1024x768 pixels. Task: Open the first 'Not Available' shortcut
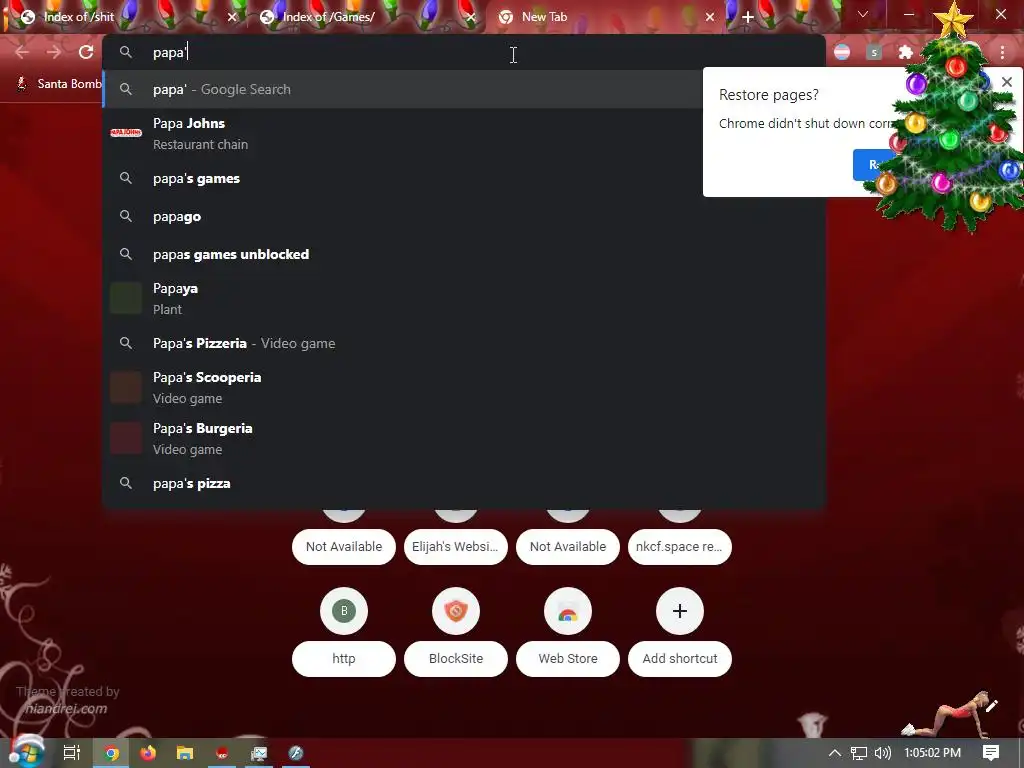click(344, 547)
